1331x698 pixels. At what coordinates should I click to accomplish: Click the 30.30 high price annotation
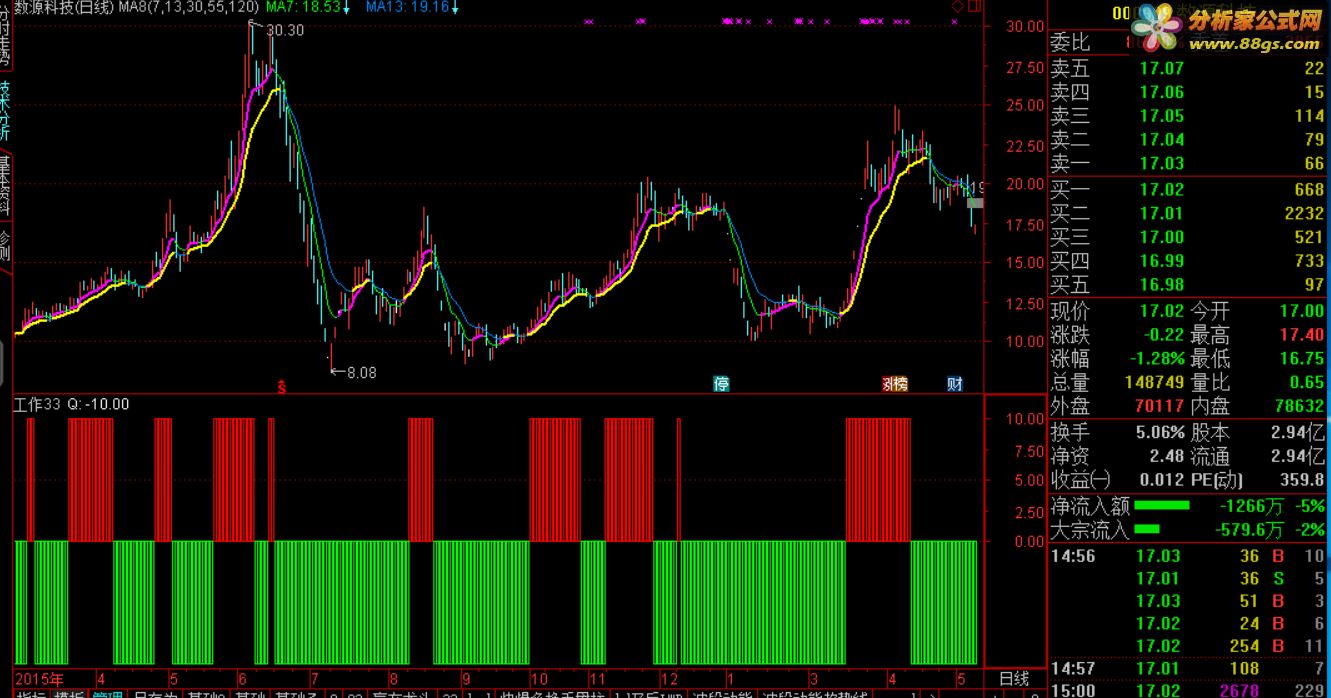[x=286, y=30]
